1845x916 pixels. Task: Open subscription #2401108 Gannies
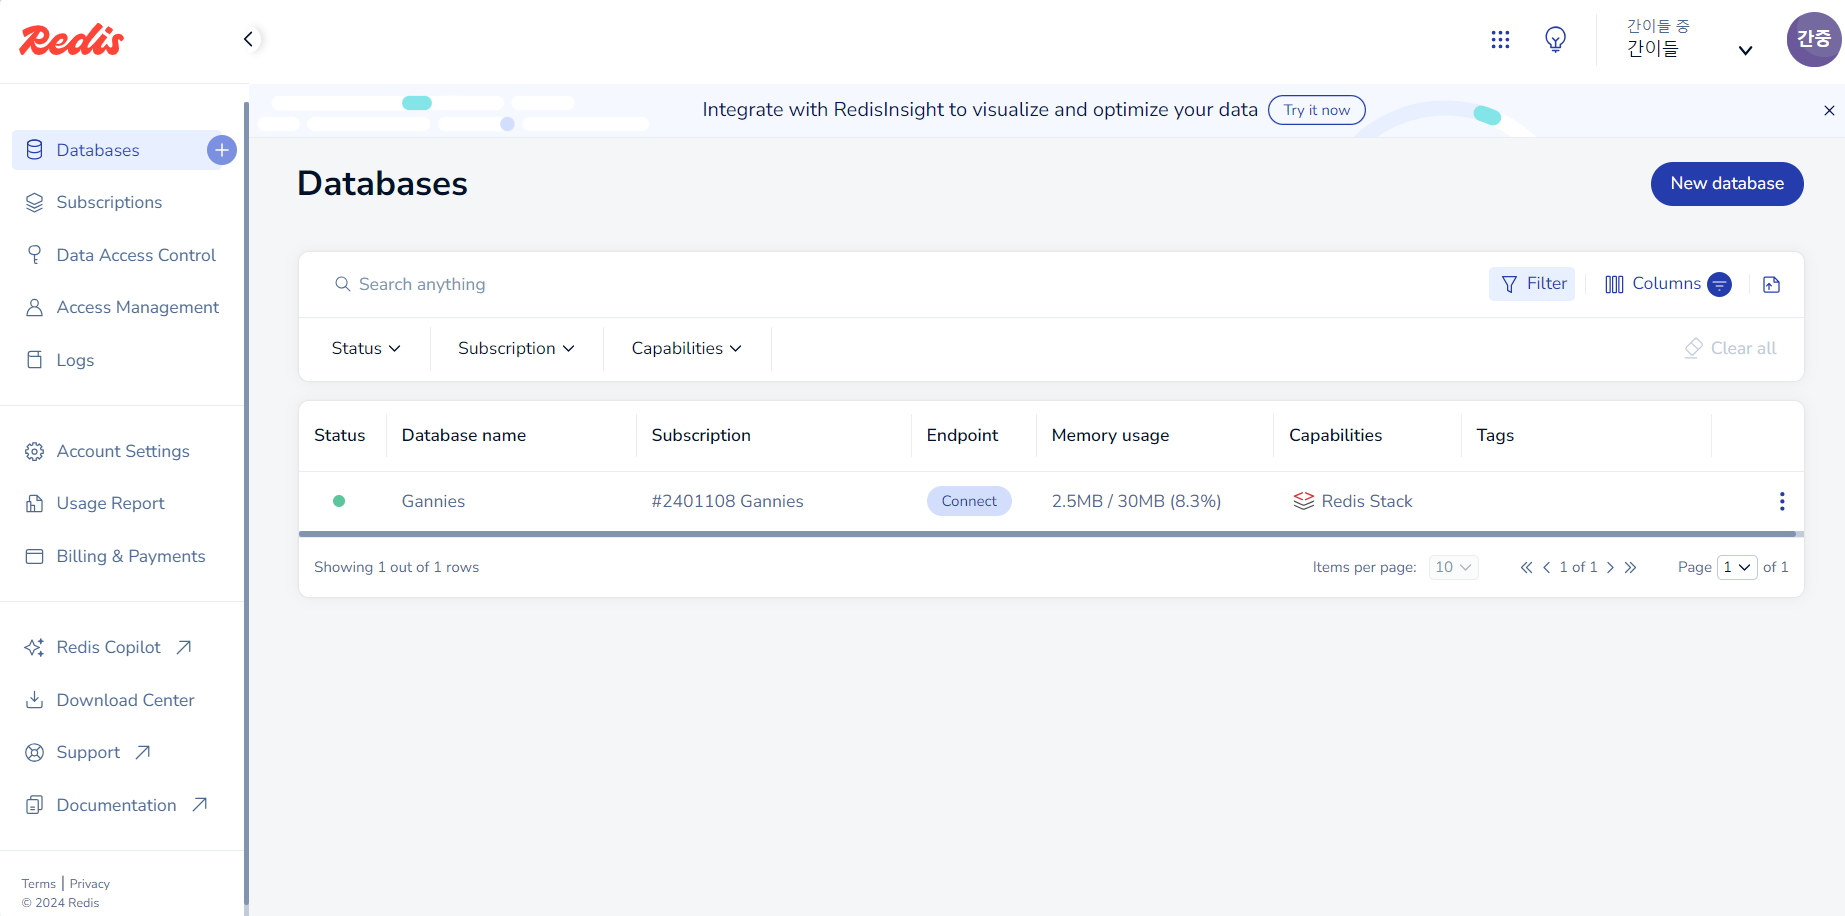click(x=727, y=501)
